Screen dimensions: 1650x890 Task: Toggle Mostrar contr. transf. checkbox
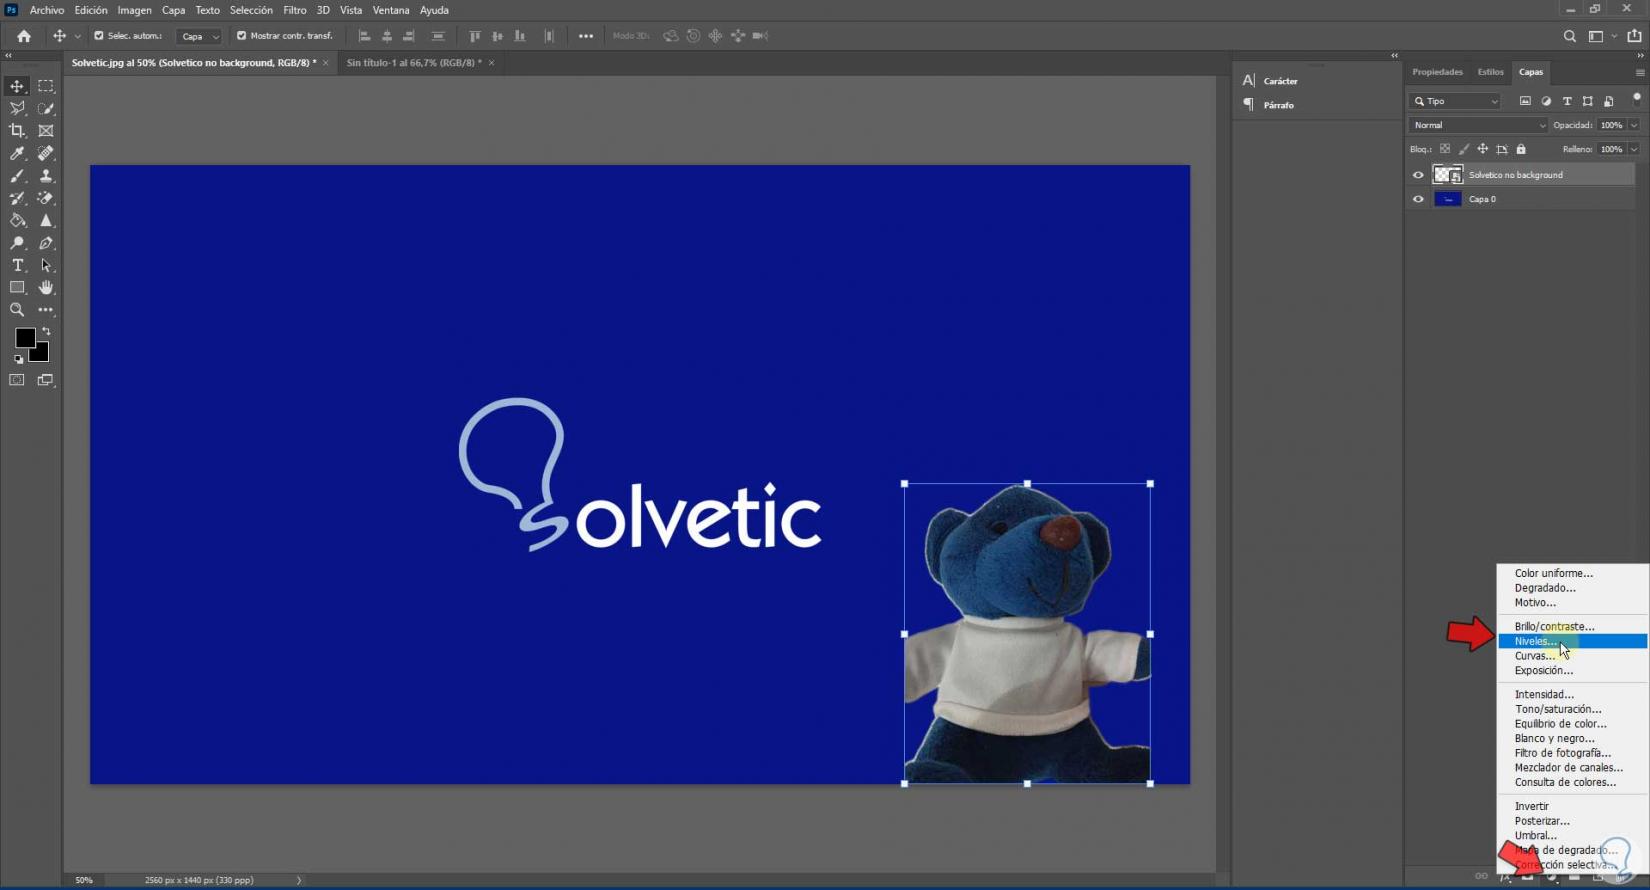241,36
